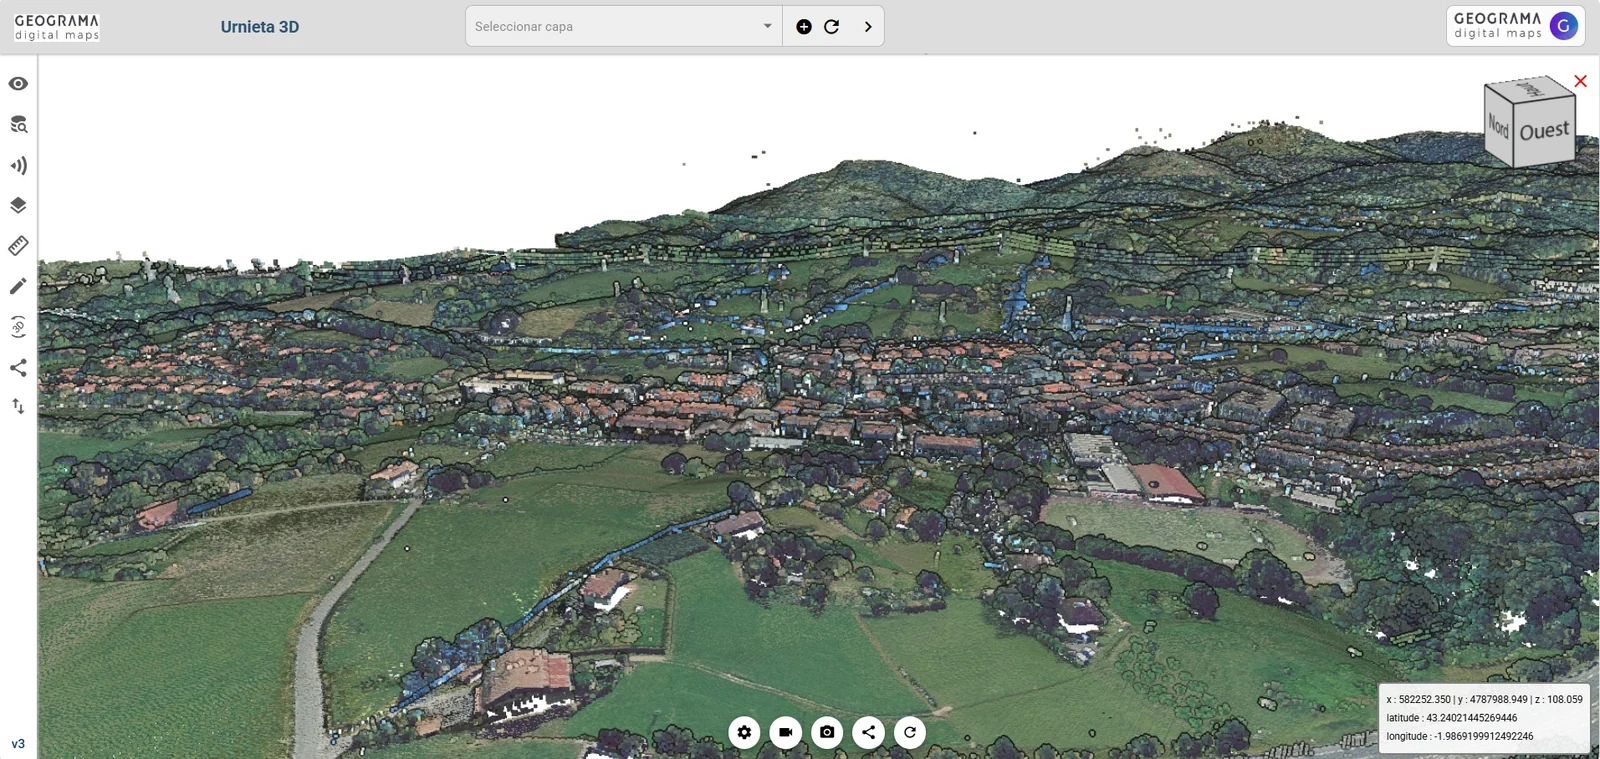This screenshot has height=759, width=1600.
Task: Select the pencil drawing tool
Action: click(x=18, y=287)
